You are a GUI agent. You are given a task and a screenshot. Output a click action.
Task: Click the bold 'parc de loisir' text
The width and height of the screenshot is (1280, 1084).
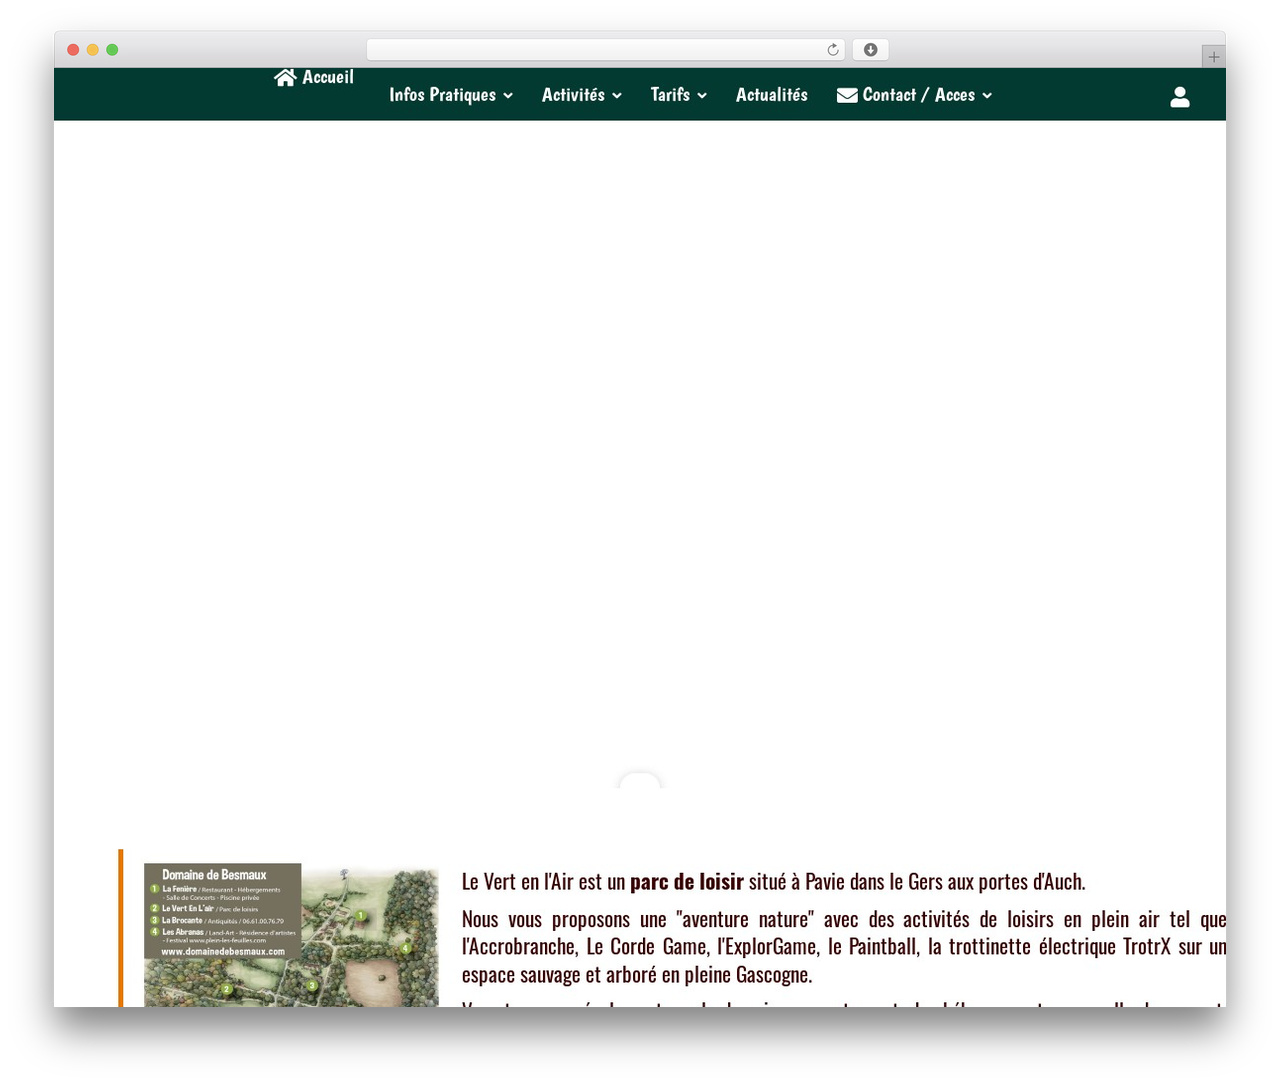click(x=687, y=882)
